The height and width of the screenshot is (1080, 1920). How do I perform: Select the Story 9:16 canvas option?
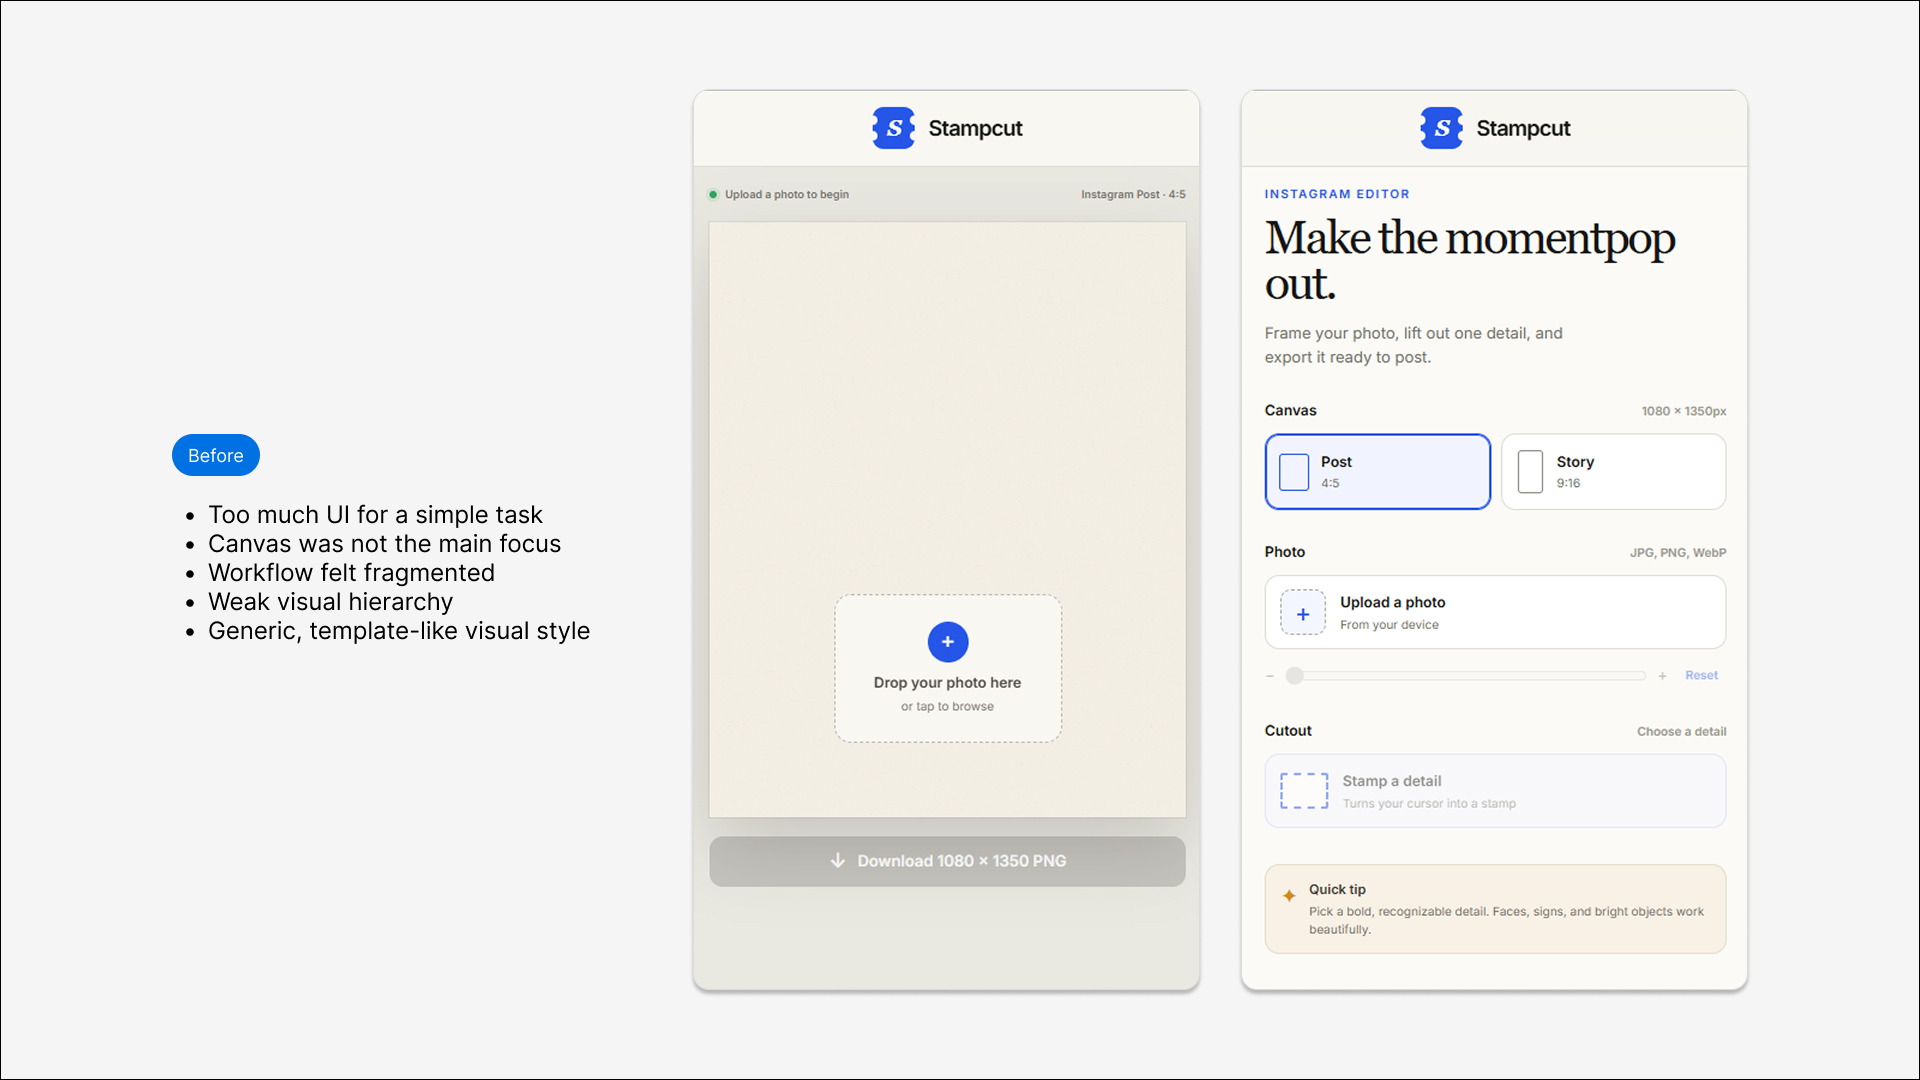click(x=1613, y=472)
